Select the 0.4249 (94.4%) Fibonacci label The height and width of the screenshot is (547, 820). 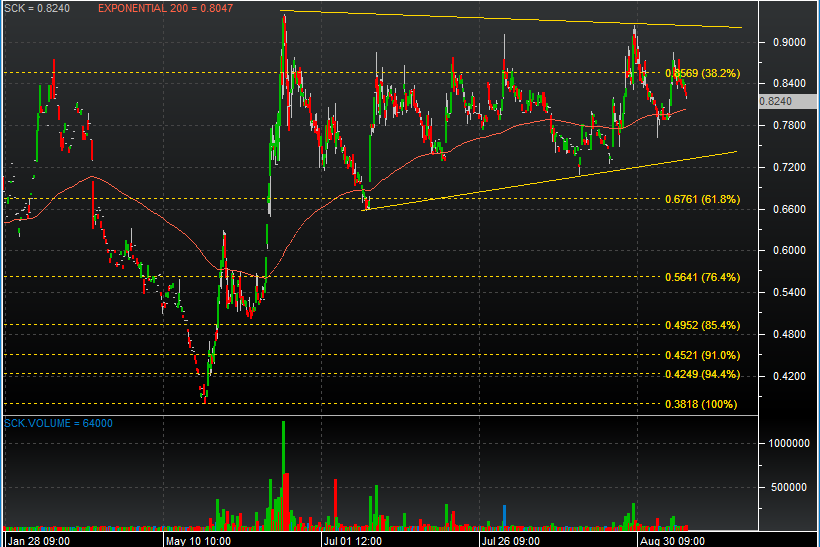tap(702, 374)
